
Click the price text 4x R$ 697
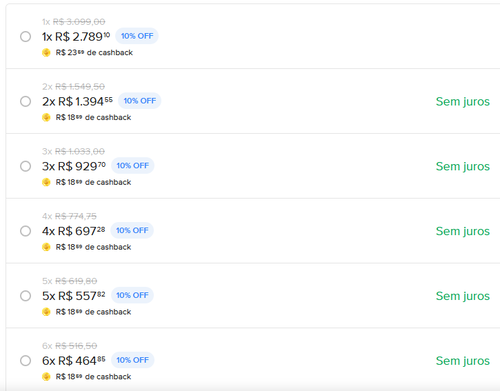(74, 231)
